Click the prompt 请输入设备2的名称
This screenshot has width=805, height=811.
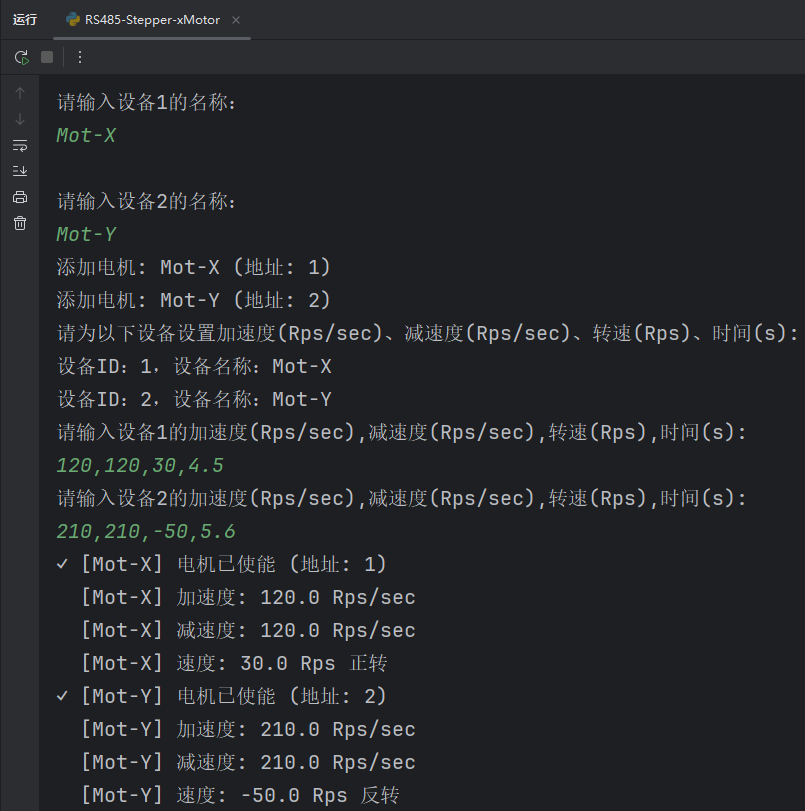coord(146,201)
